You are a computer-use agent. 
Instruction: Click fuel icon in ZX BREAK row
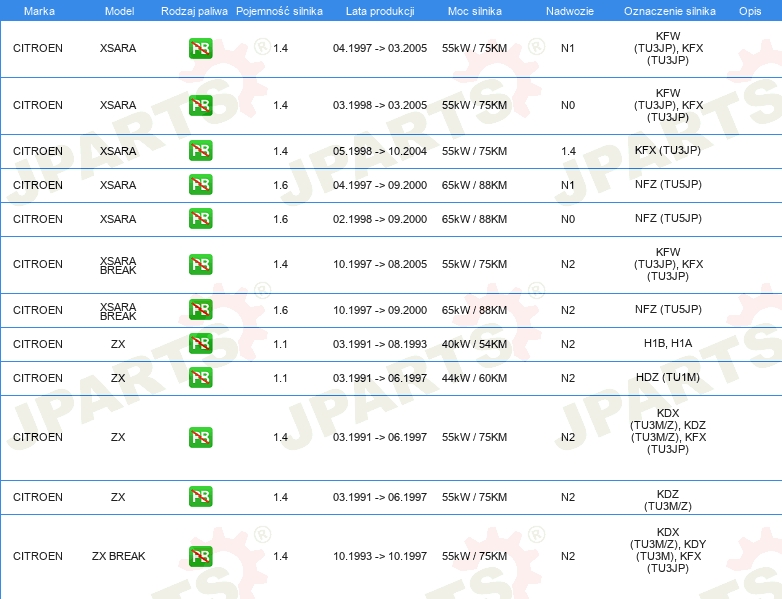(x=200, y=556)
